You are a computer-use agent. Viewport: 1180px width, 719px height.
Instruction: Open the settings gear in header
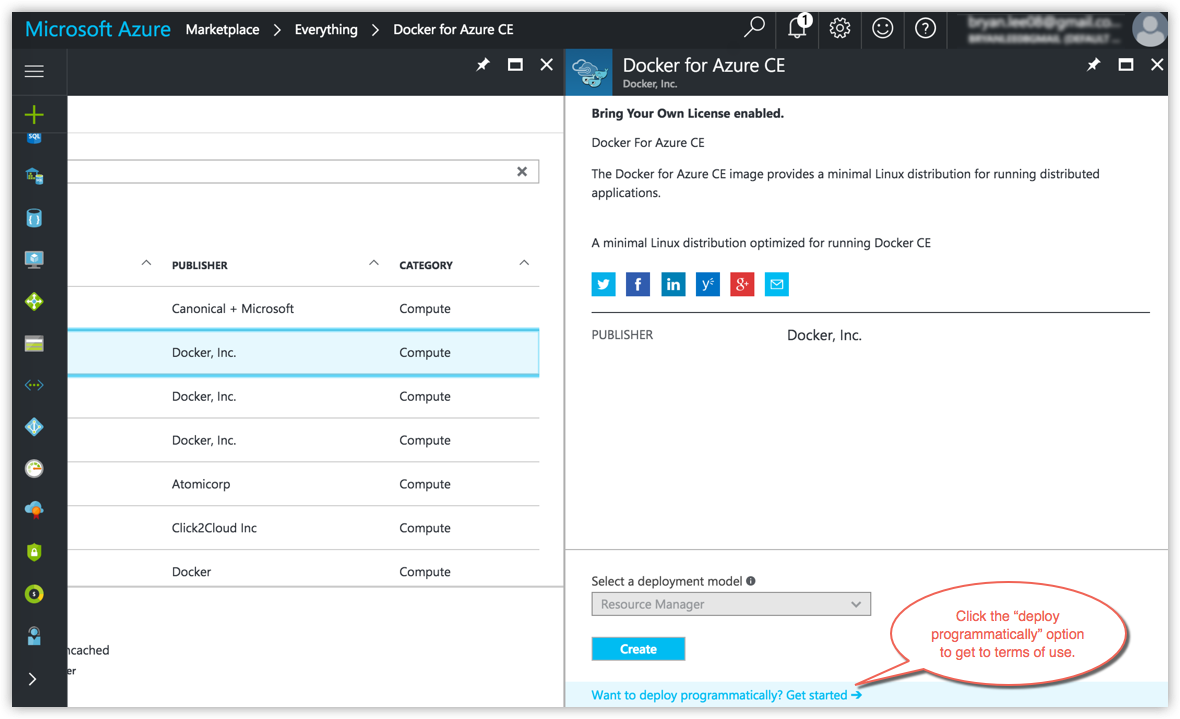click(840, 28)
